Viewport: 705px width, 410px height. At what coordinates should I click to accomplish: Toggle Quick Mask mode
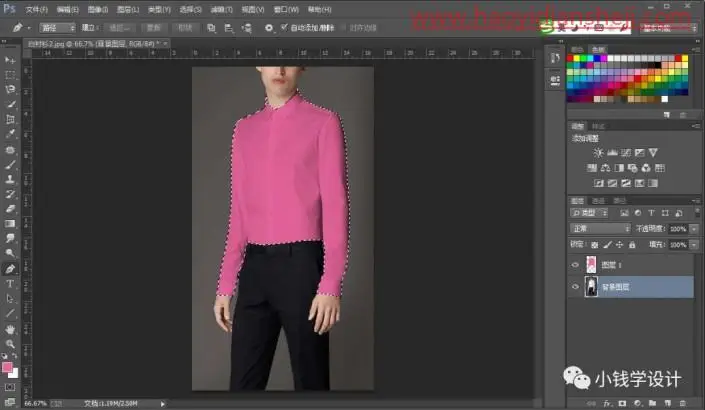coord(10,387)
